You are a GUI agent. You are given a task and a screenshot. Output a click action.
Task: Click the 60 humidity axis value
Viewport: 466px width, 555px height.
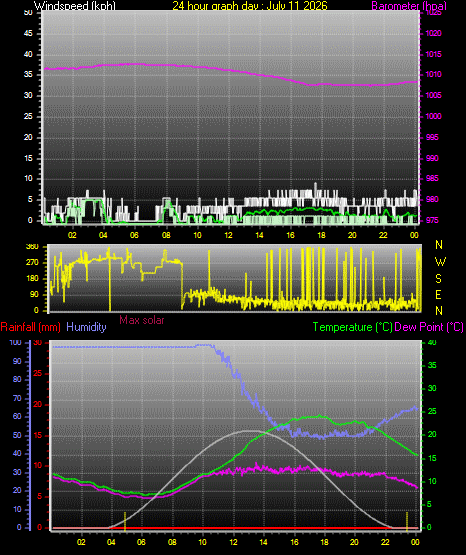coord(17,416)
